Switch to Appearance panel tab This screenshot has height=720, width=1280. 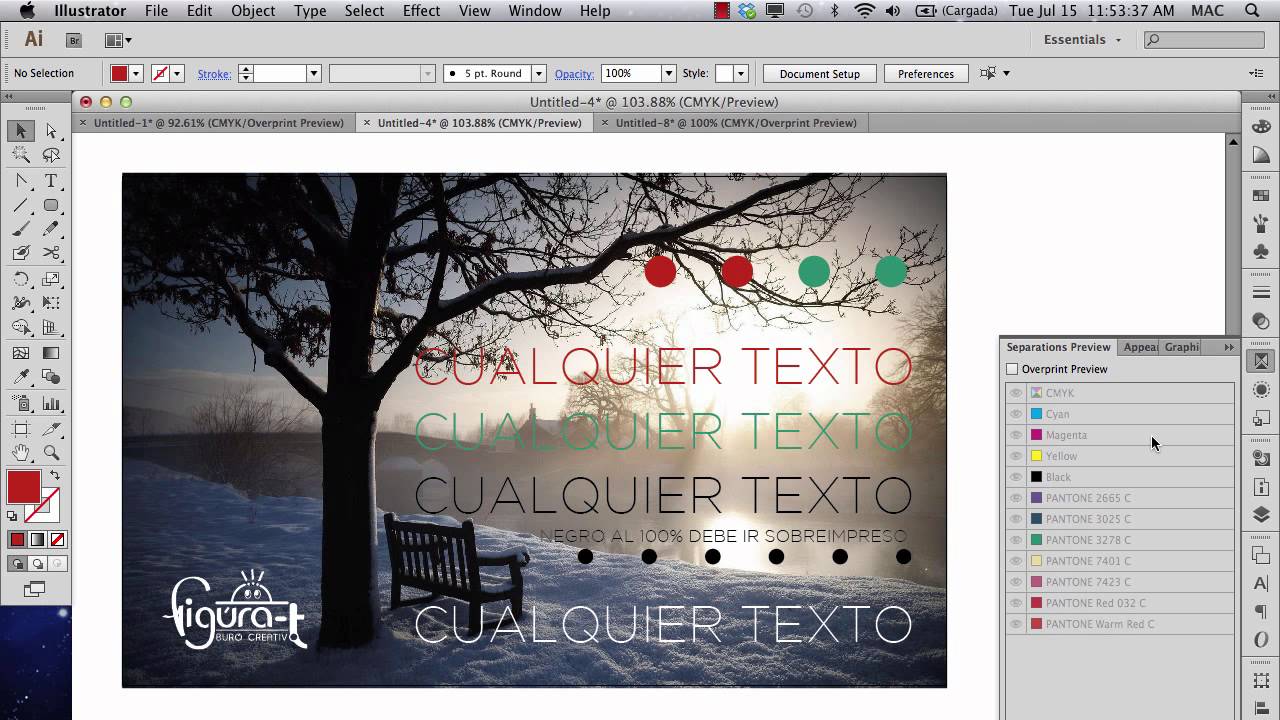coord(1140,347)
